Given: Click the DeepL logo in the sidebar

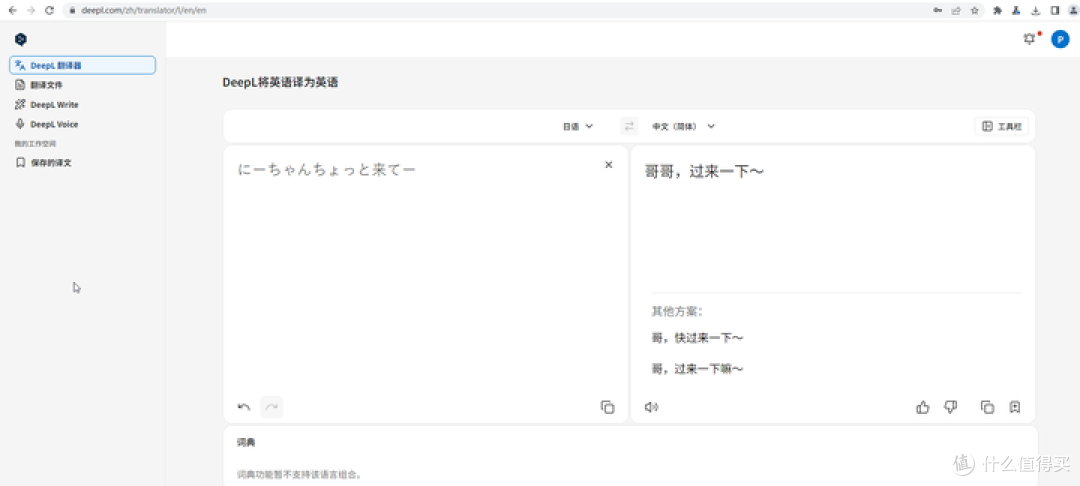Looking at the screenshot, I should pos(21,39).
